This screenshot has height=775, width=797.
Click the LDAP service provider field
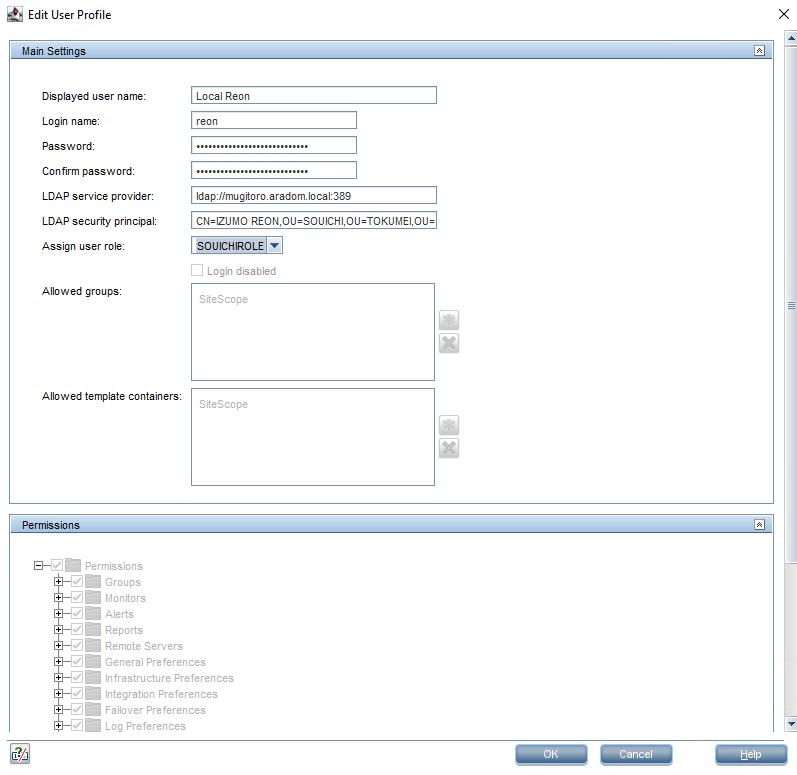click(314, 196)
